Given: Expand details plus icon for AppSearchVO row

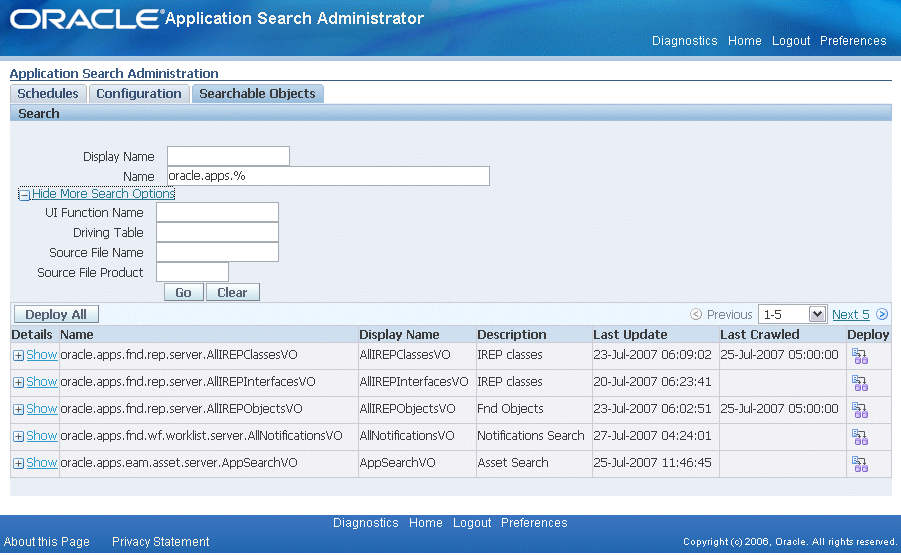Looking at the screenshot, I should click(x=18, y=464).
